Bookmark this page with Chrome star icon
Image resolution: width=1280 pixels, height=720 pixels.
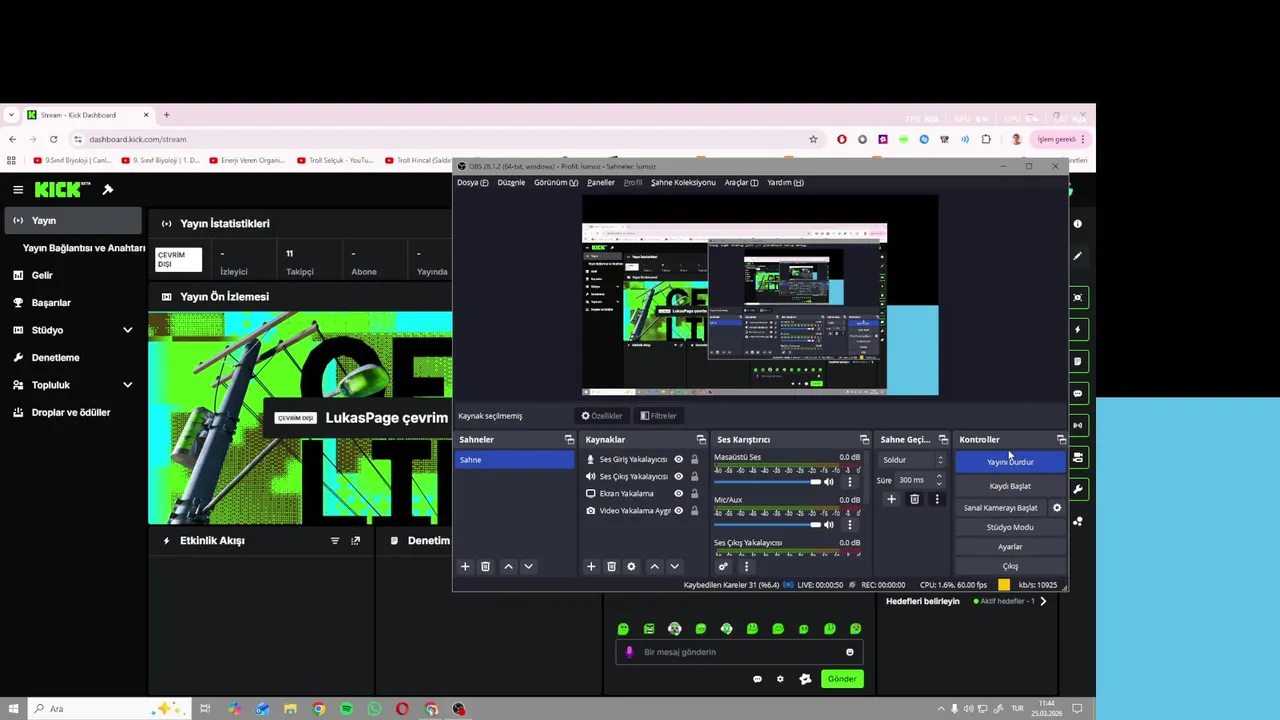pos(813,139)
